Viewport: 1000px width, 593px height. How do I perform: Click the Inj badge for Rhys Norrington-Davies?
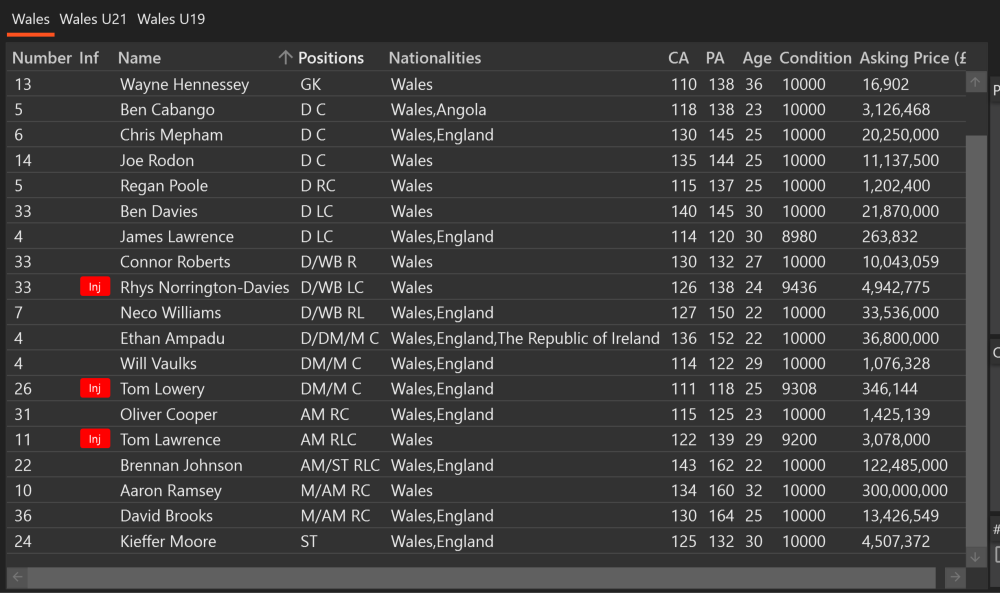point(95,287)
